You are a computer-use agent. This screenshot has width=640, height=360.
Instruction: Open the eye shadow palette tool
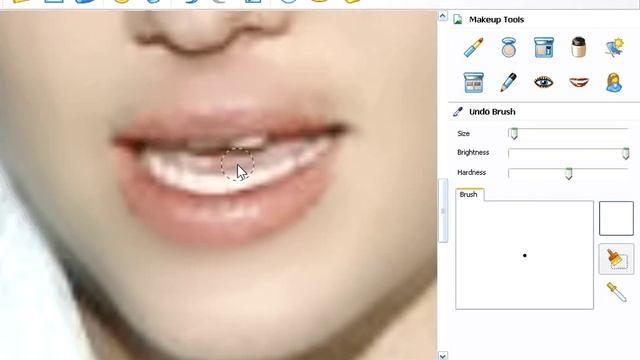tap(473, 82)
